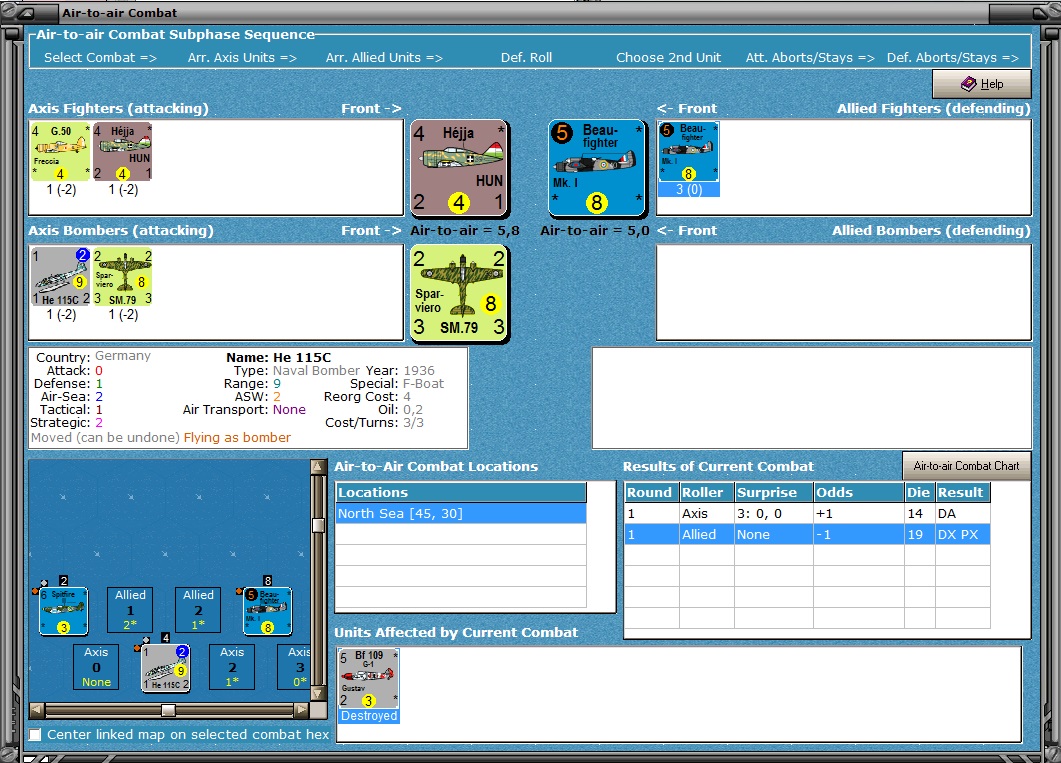Click the large Héjja front fighter unit
Screen dimensions: 1061x763
click(x=459, y=168)
